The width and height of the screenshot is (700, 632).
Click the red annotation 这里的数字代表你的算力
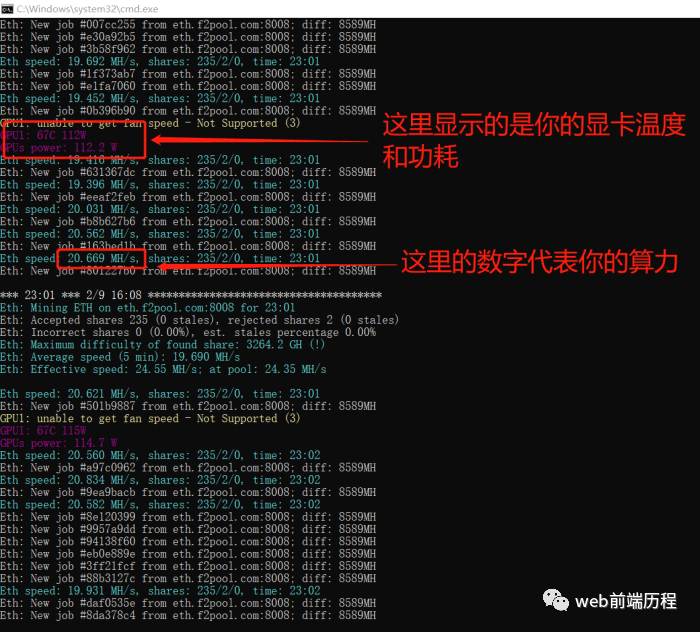[540, 263]
